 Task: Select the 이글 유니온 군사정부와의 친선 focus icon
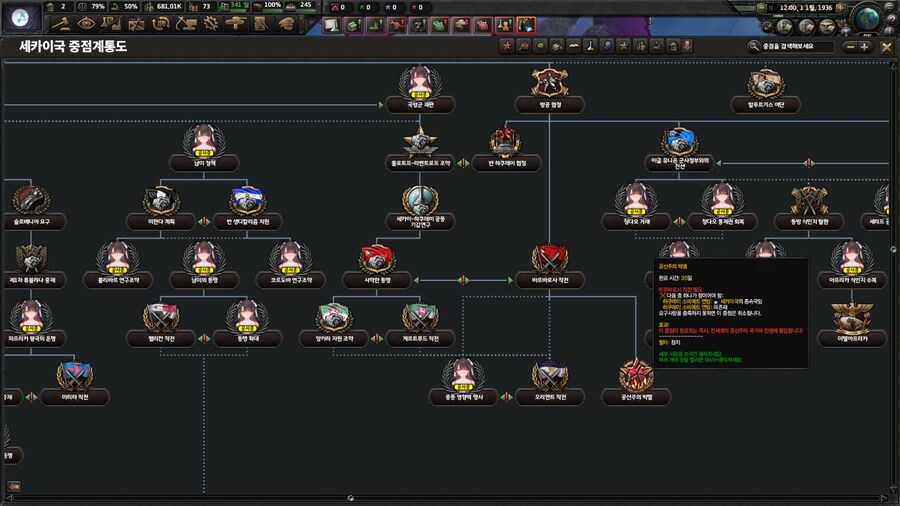pyautogui.click(x=679, y=142)
